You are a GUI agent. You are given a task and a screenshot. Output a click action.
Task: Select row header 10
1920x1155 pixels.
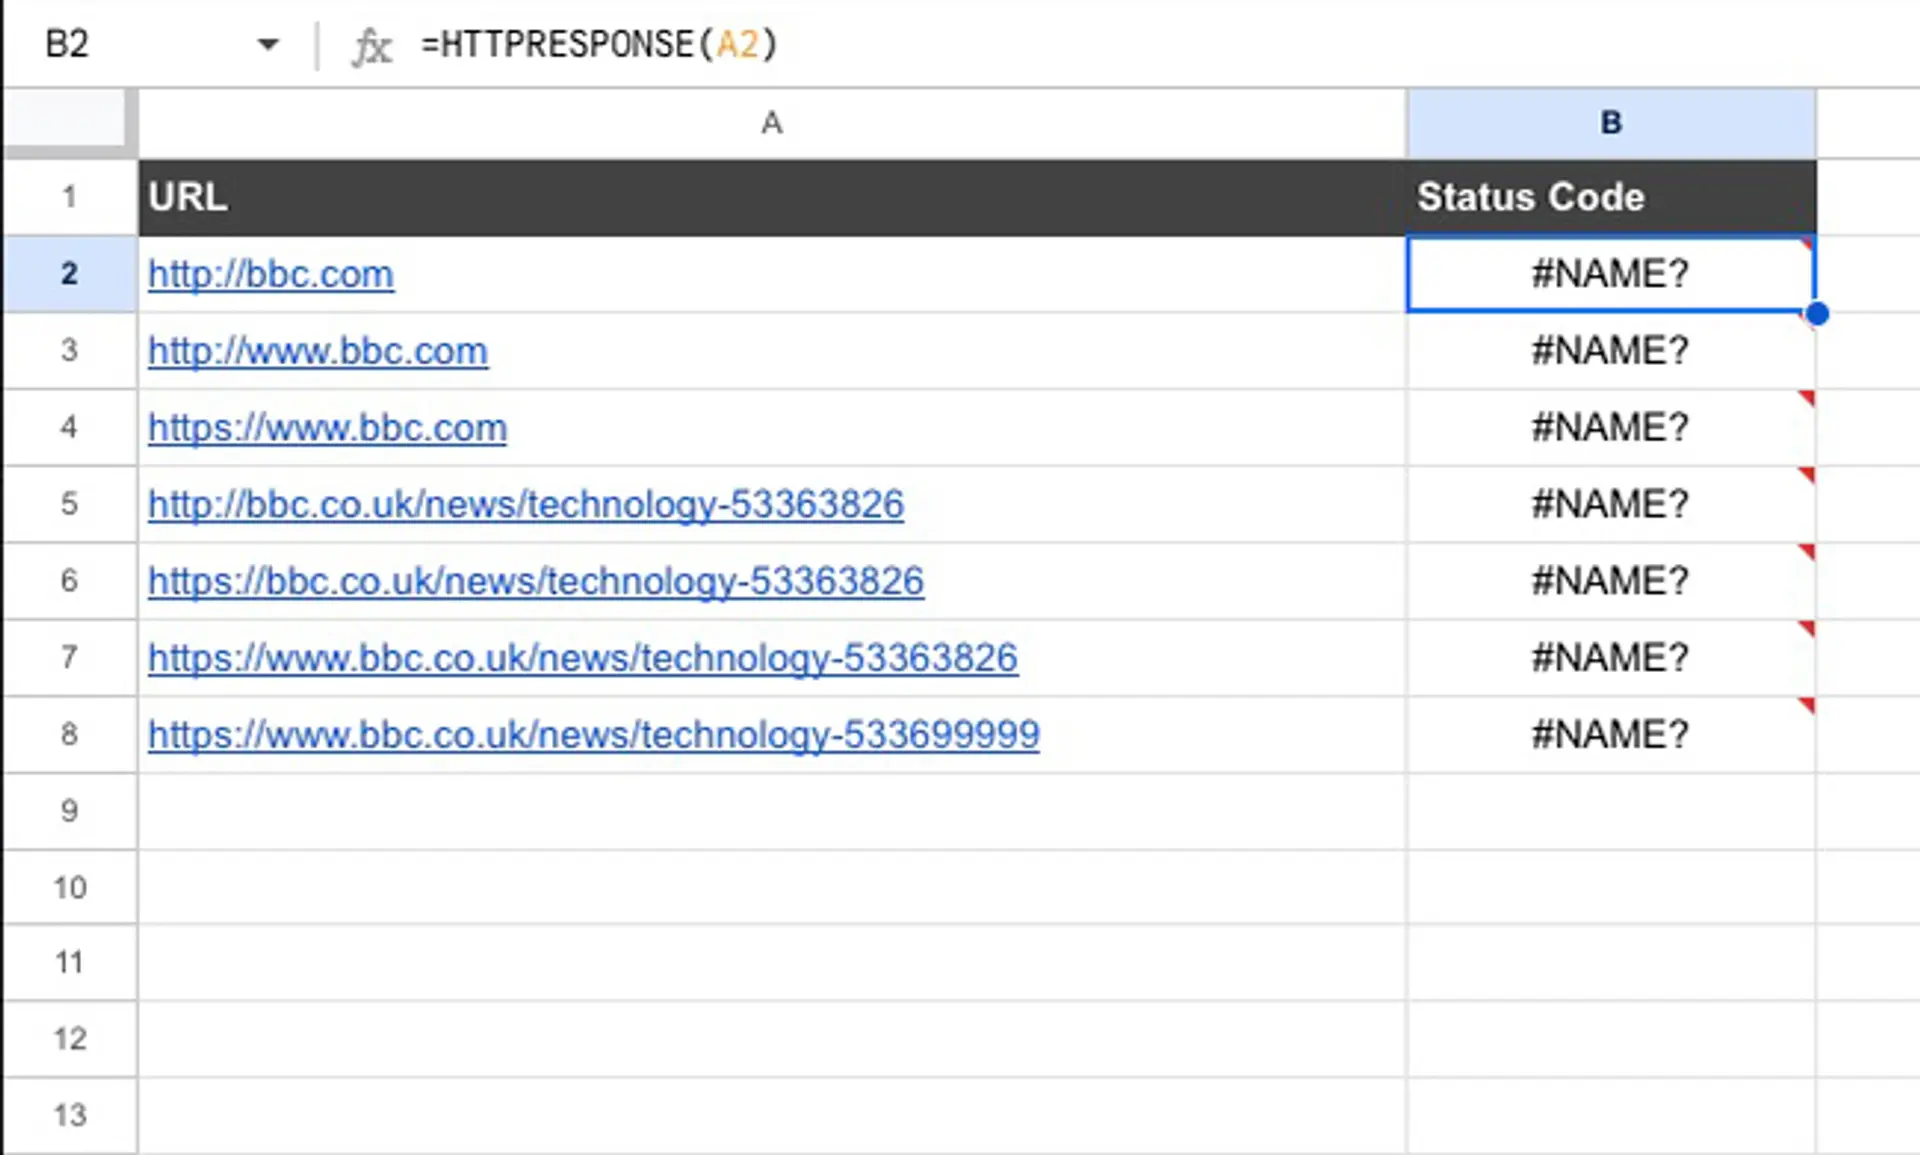click(x=69, y=888)
